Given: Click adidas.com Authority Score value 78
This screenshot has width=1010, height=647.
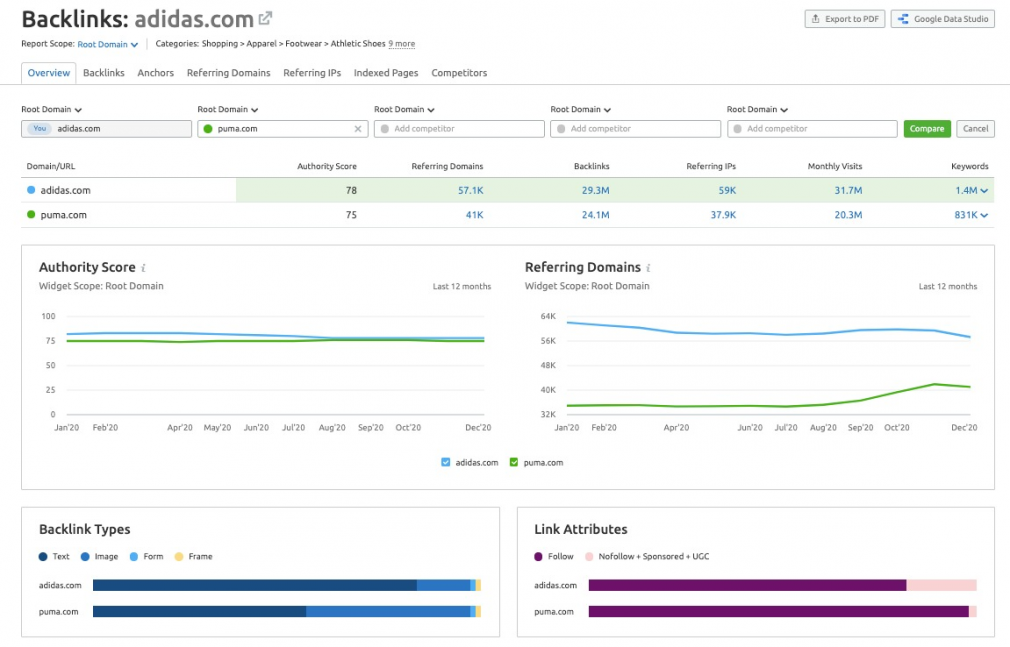Looking at the screenshot, I should coord(351,191).
